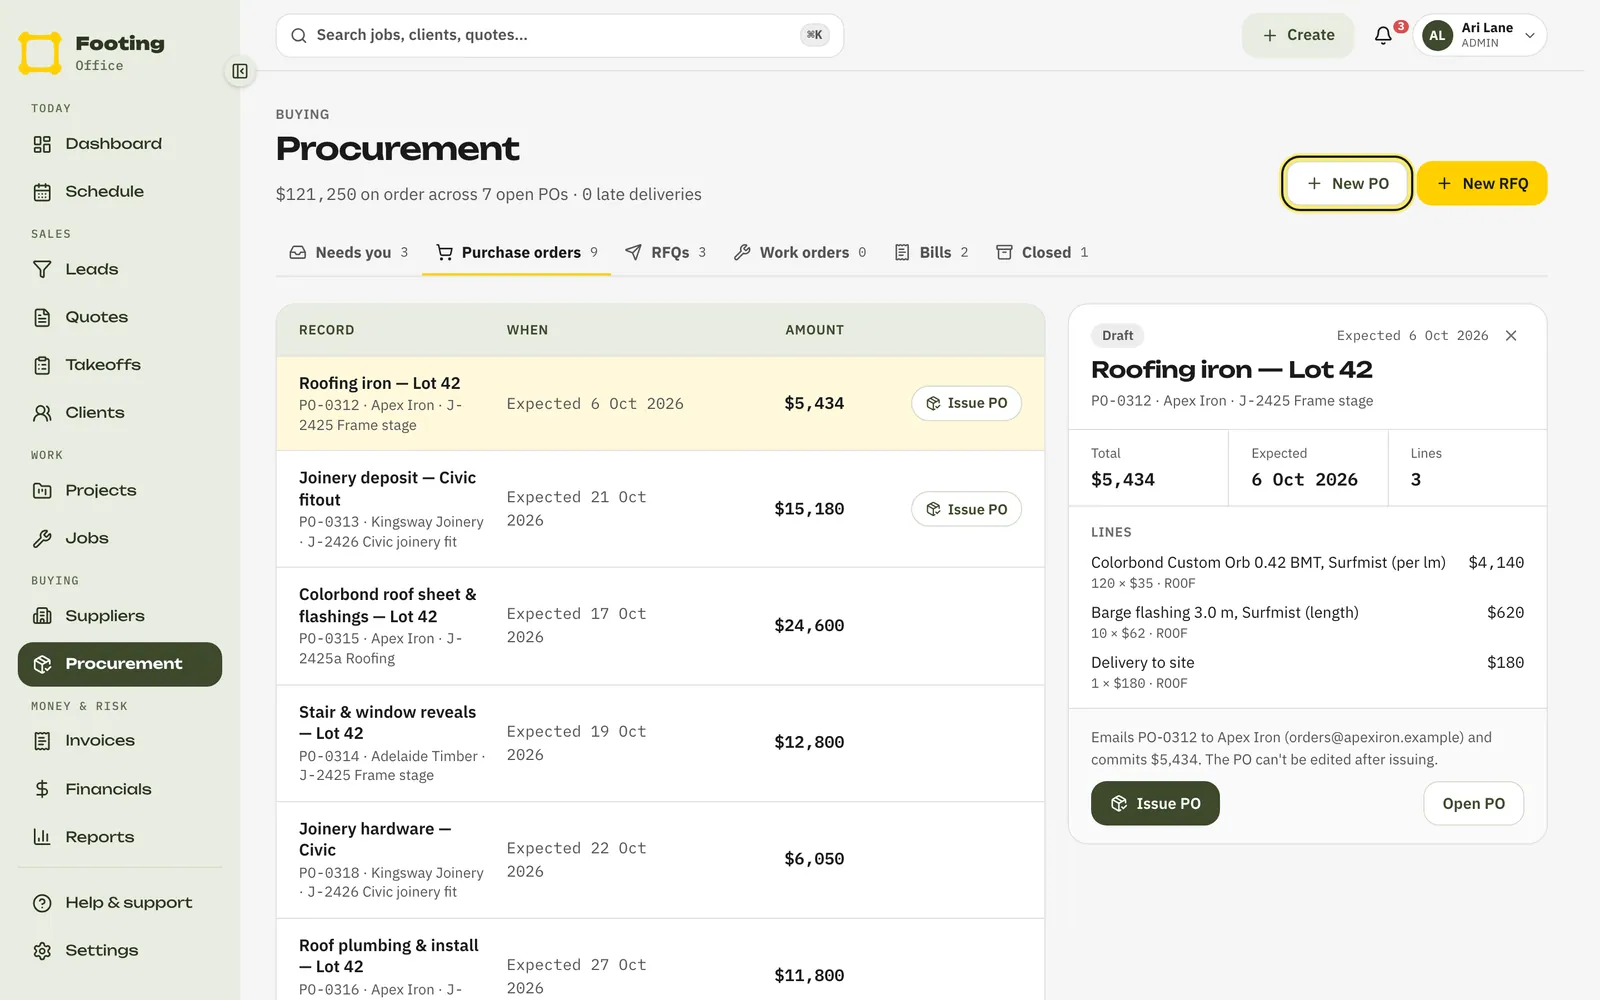Open the notifications bell
Screen dimensions: 1600x1000
tap(1383, 35)
